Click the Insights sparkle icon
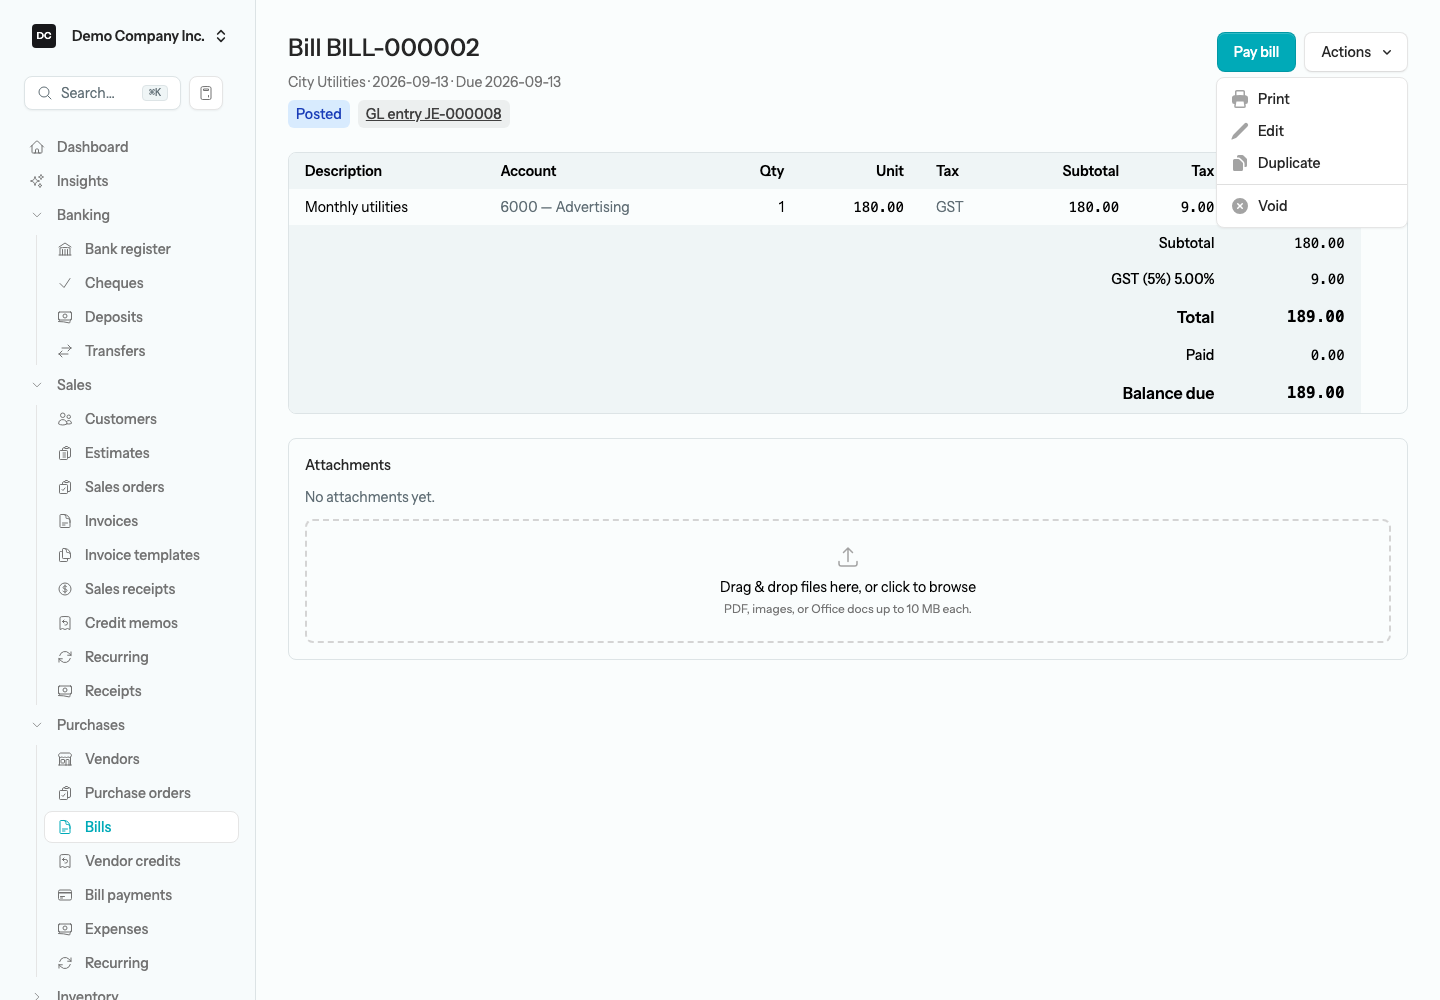Screen dimensions: 1440x1000 pos(37,181)
